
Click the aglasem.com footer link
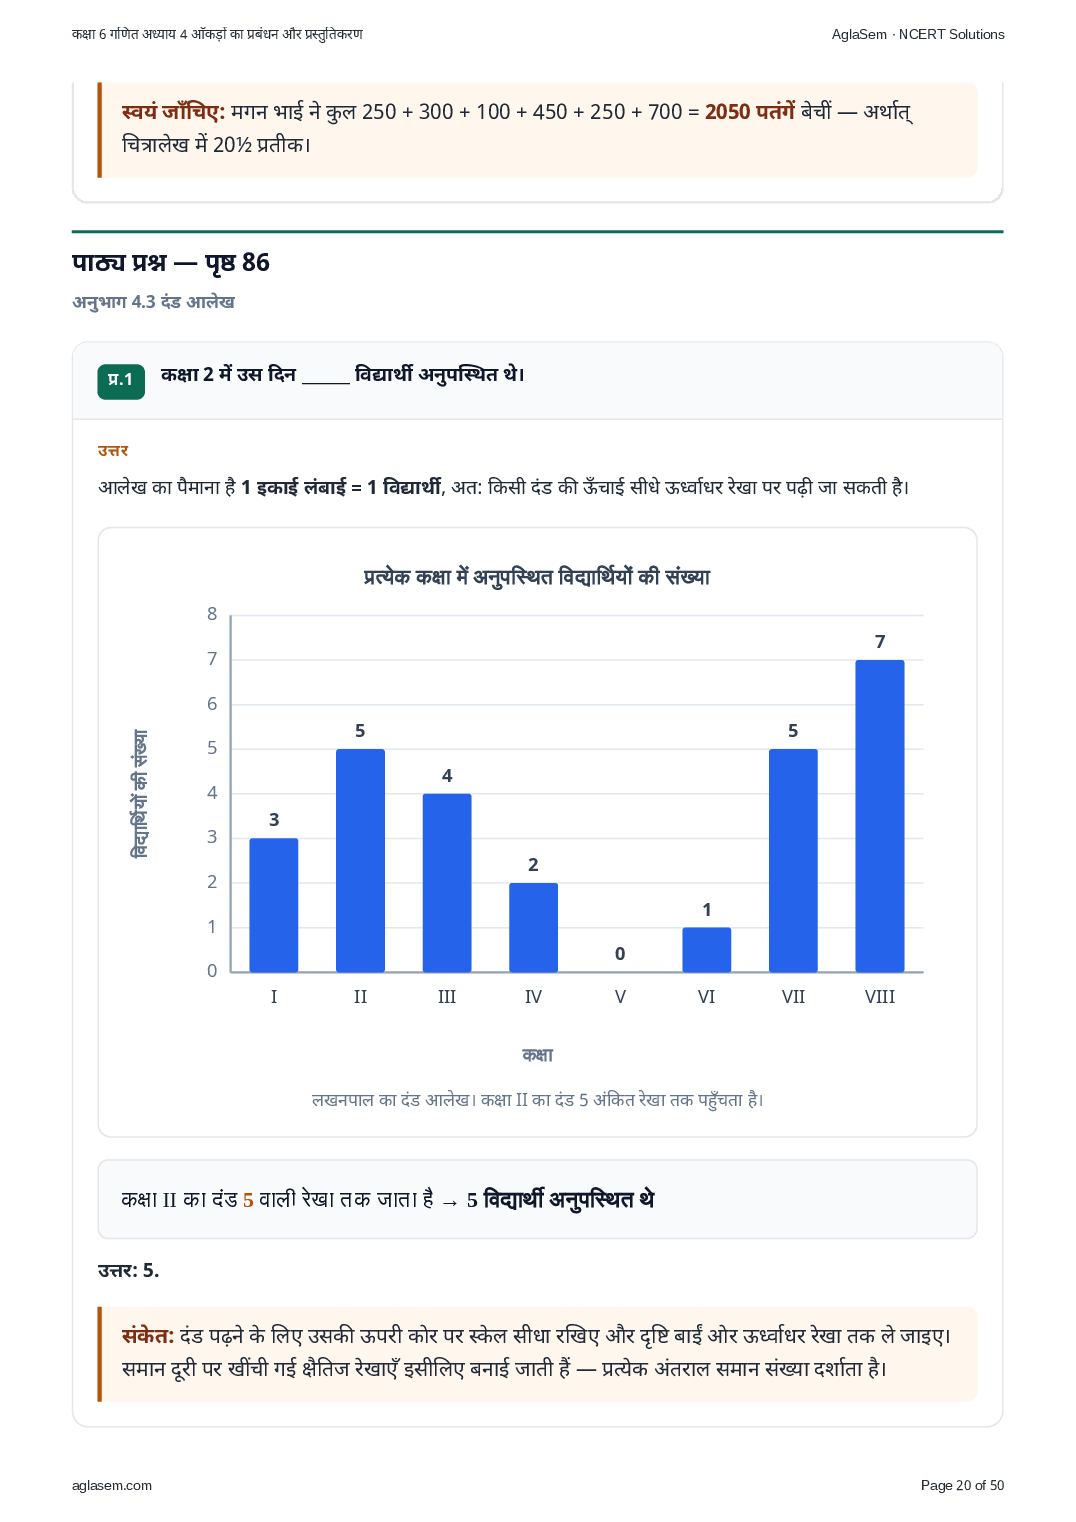pyautogui.click(x=112, y=1485)
